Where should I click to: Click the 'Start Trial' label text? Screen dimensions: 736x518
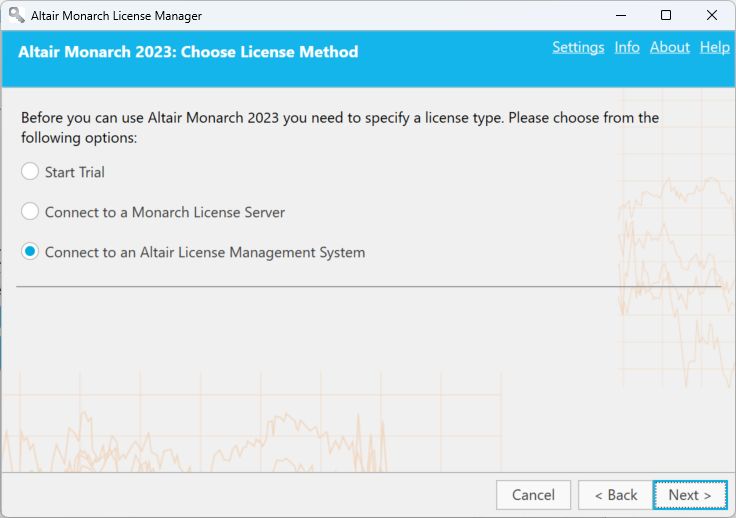click(x=75, y=172)
